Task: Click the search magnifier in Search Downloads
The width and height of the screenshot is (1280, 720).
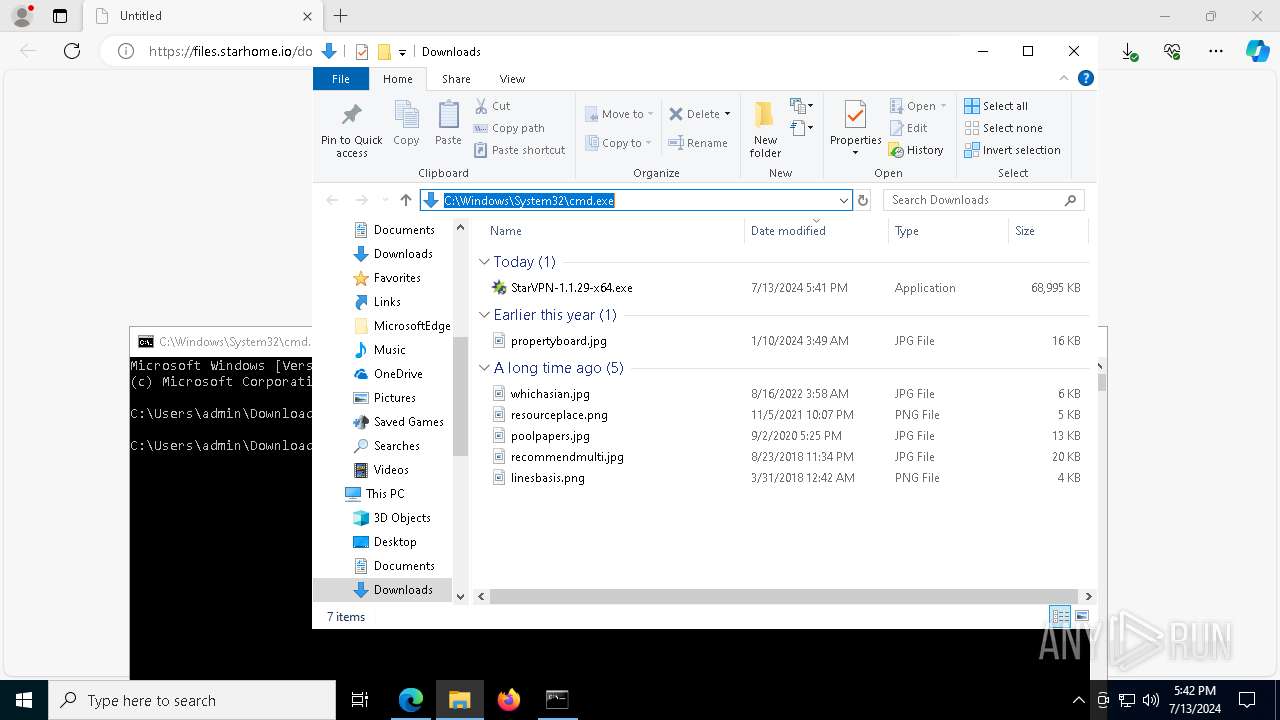Action: (1070, 200)
